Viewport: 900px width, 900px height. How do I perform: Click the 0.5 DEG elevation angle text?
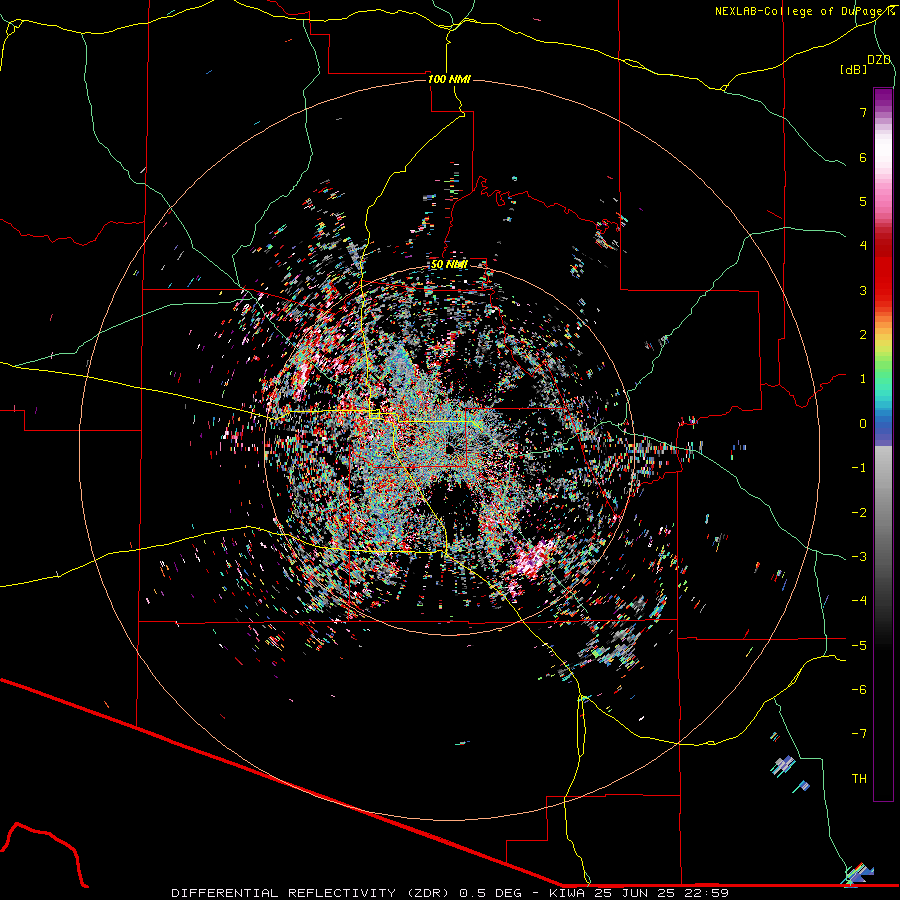tap(490, 893)
